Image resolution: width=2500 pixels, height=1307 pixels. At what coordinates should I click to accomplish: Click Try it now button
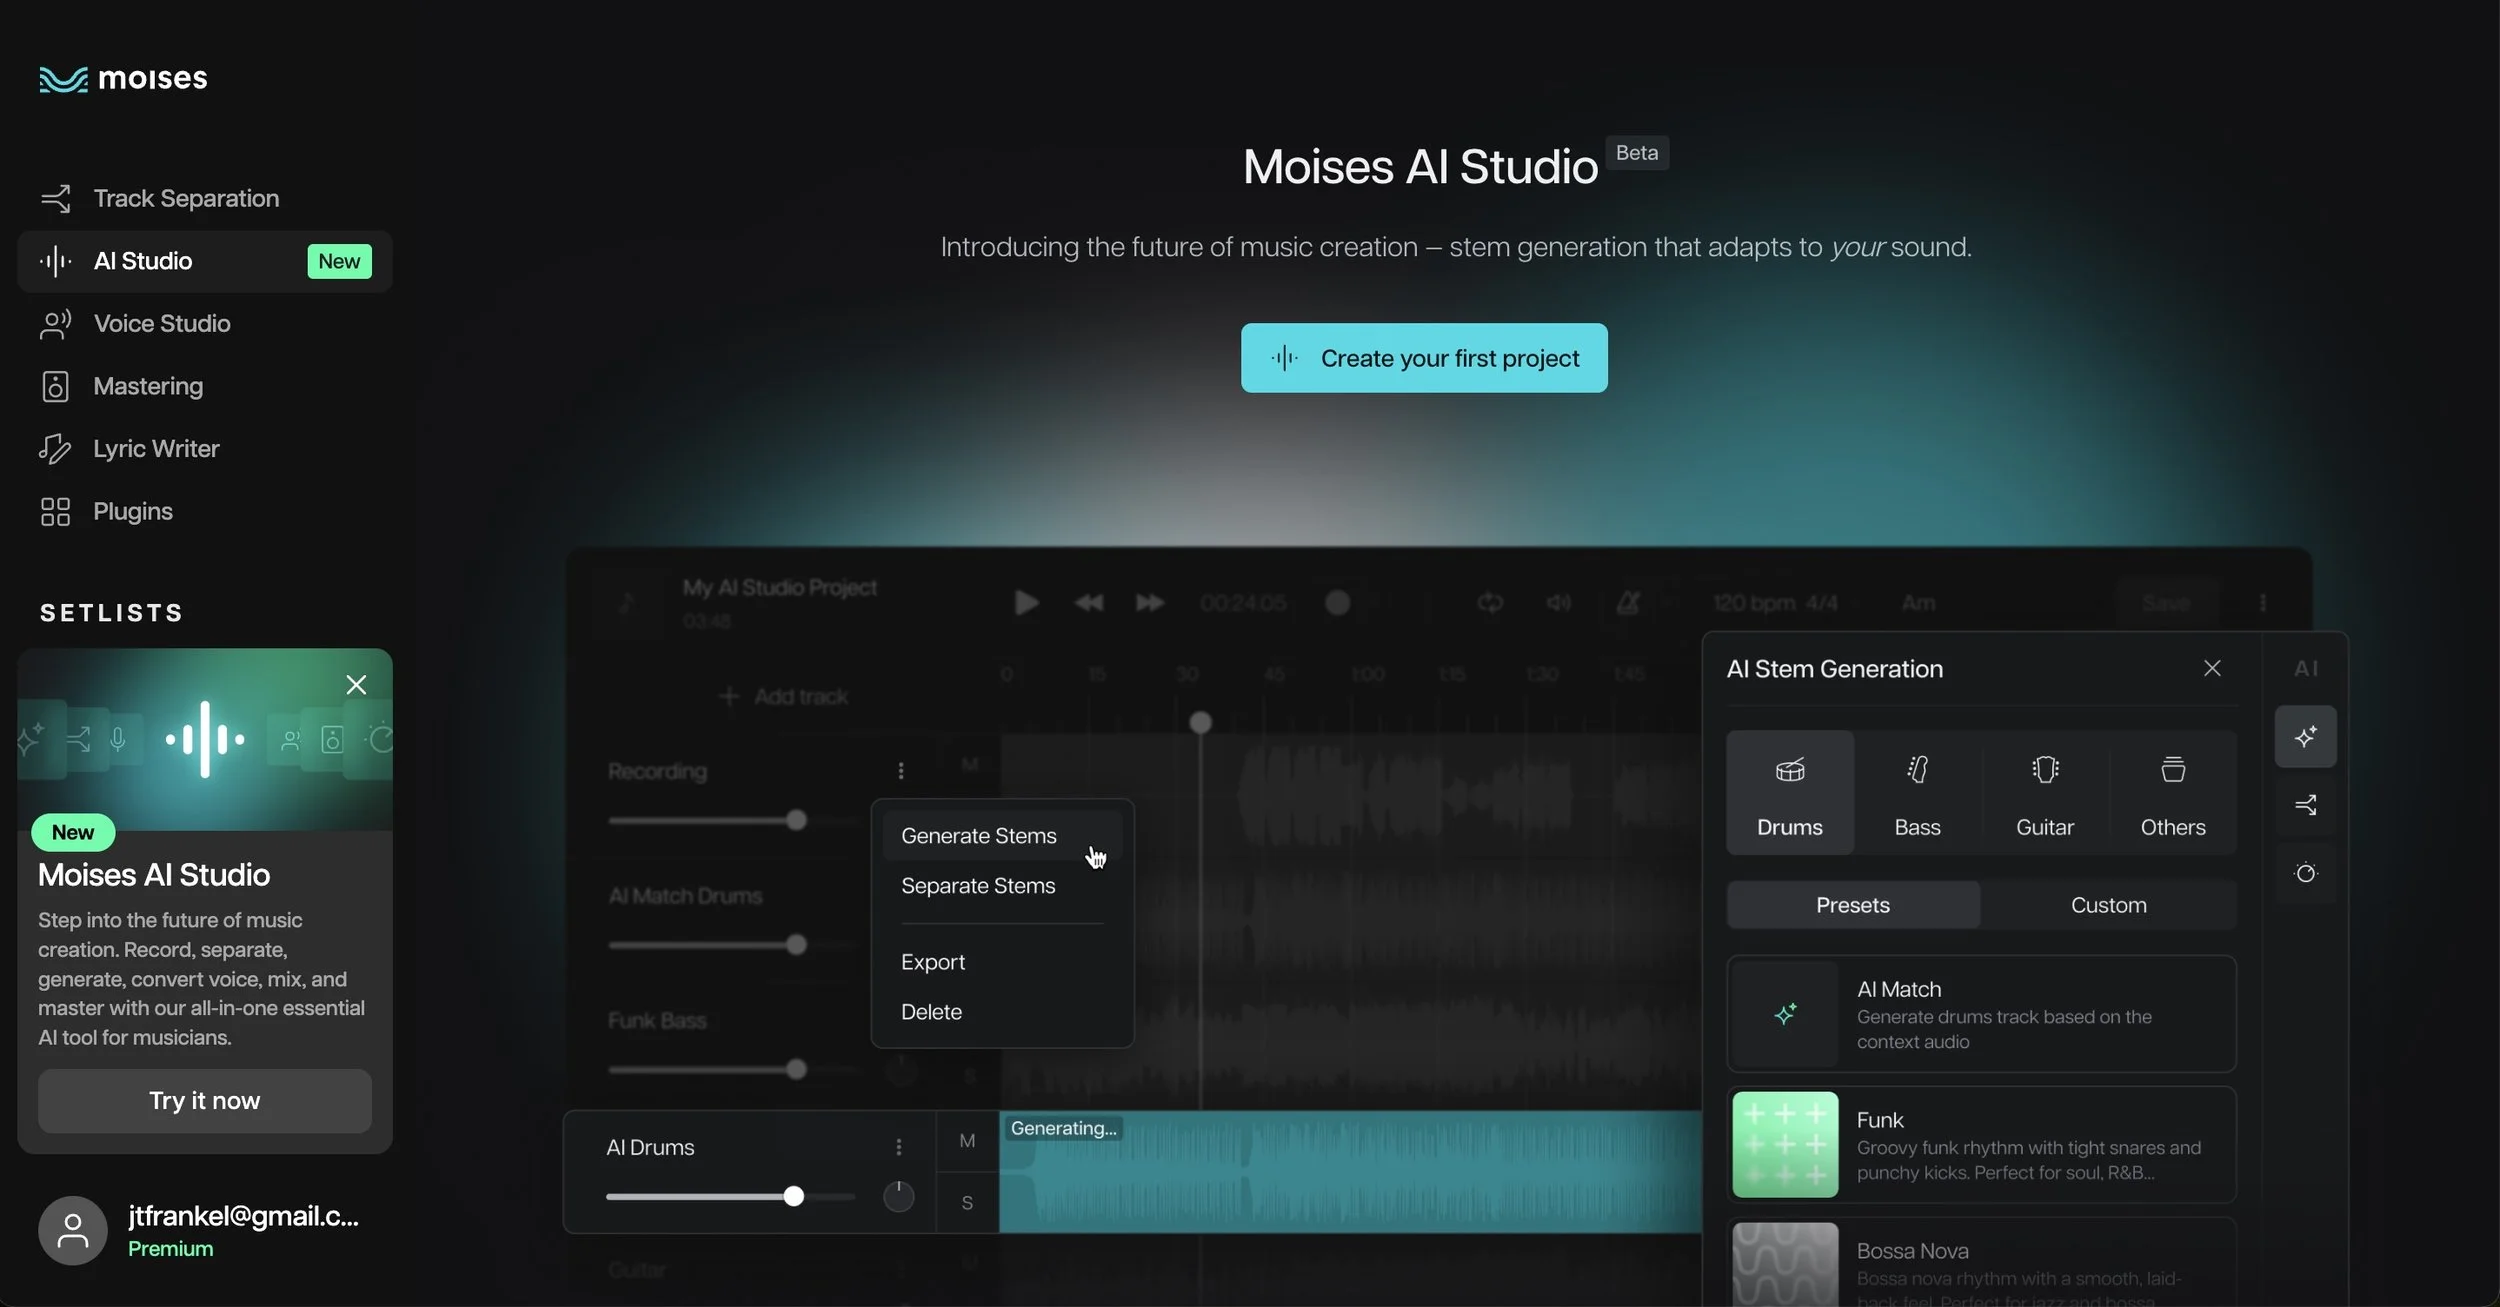pyautogui.click(x=205, y=1100)
